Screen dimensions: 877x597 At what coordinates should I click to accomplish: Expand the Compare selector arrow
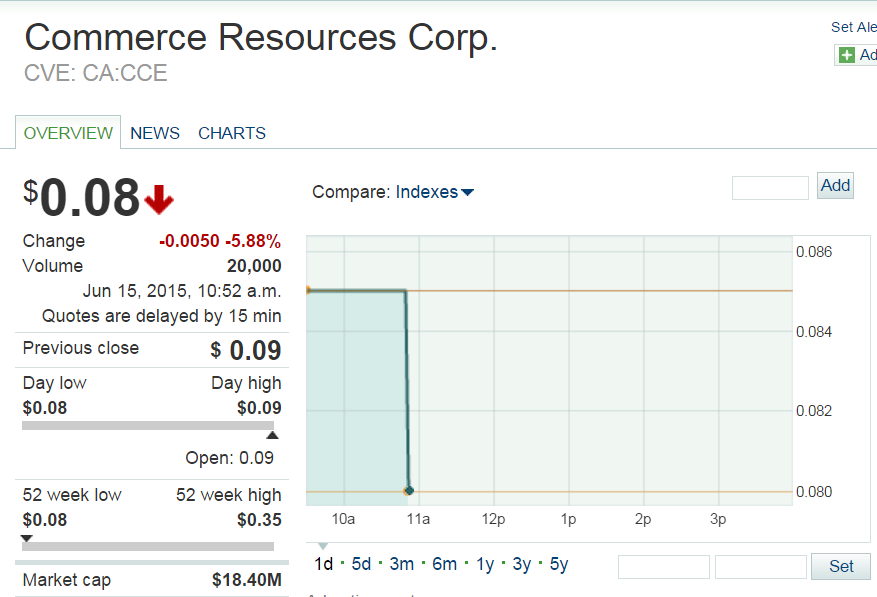click(465, 192)
